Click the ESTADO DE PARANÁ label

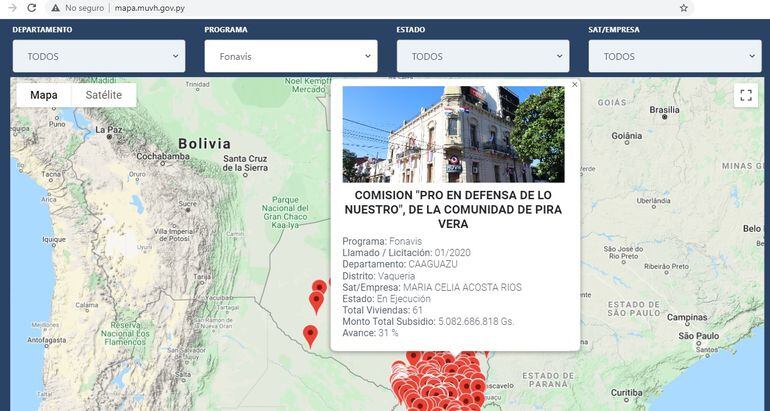tap(548, 380)
